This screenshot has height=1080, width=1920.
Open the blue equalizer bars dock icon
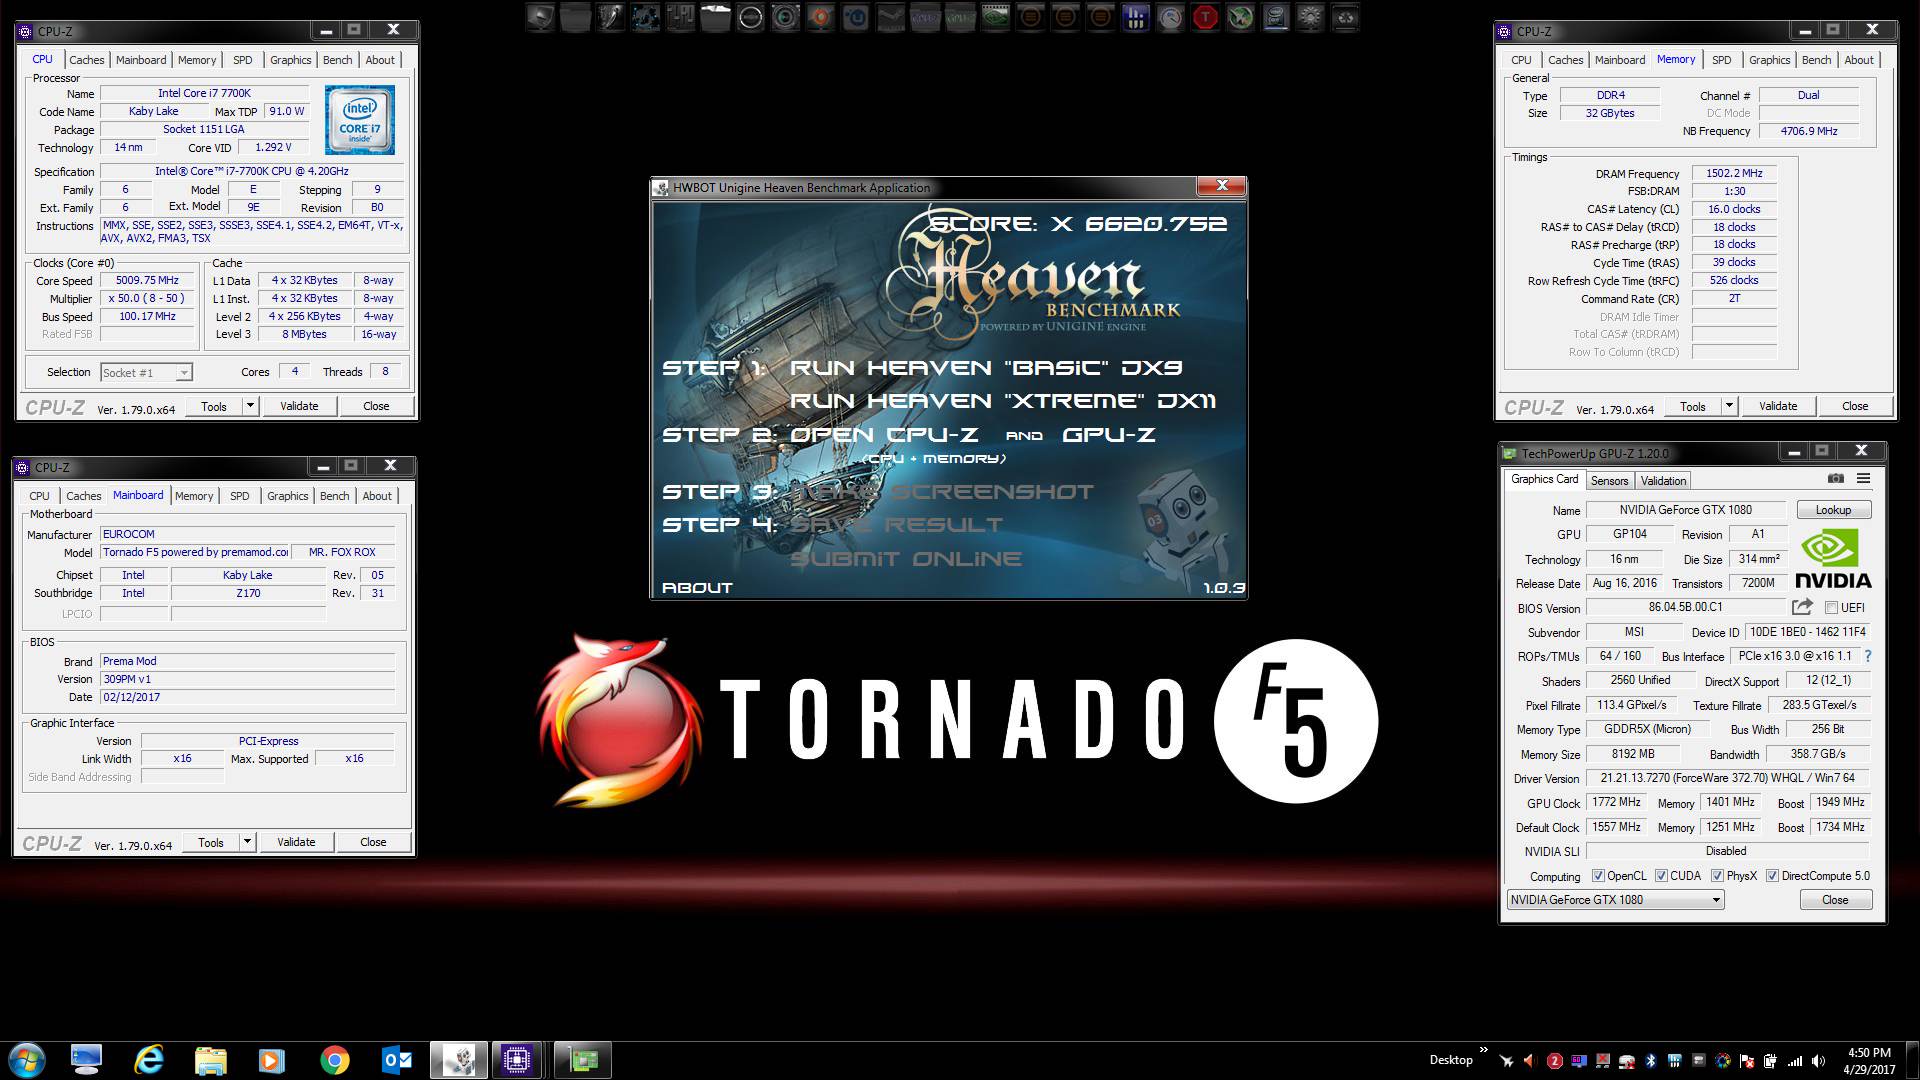(x=1135, y=17)
